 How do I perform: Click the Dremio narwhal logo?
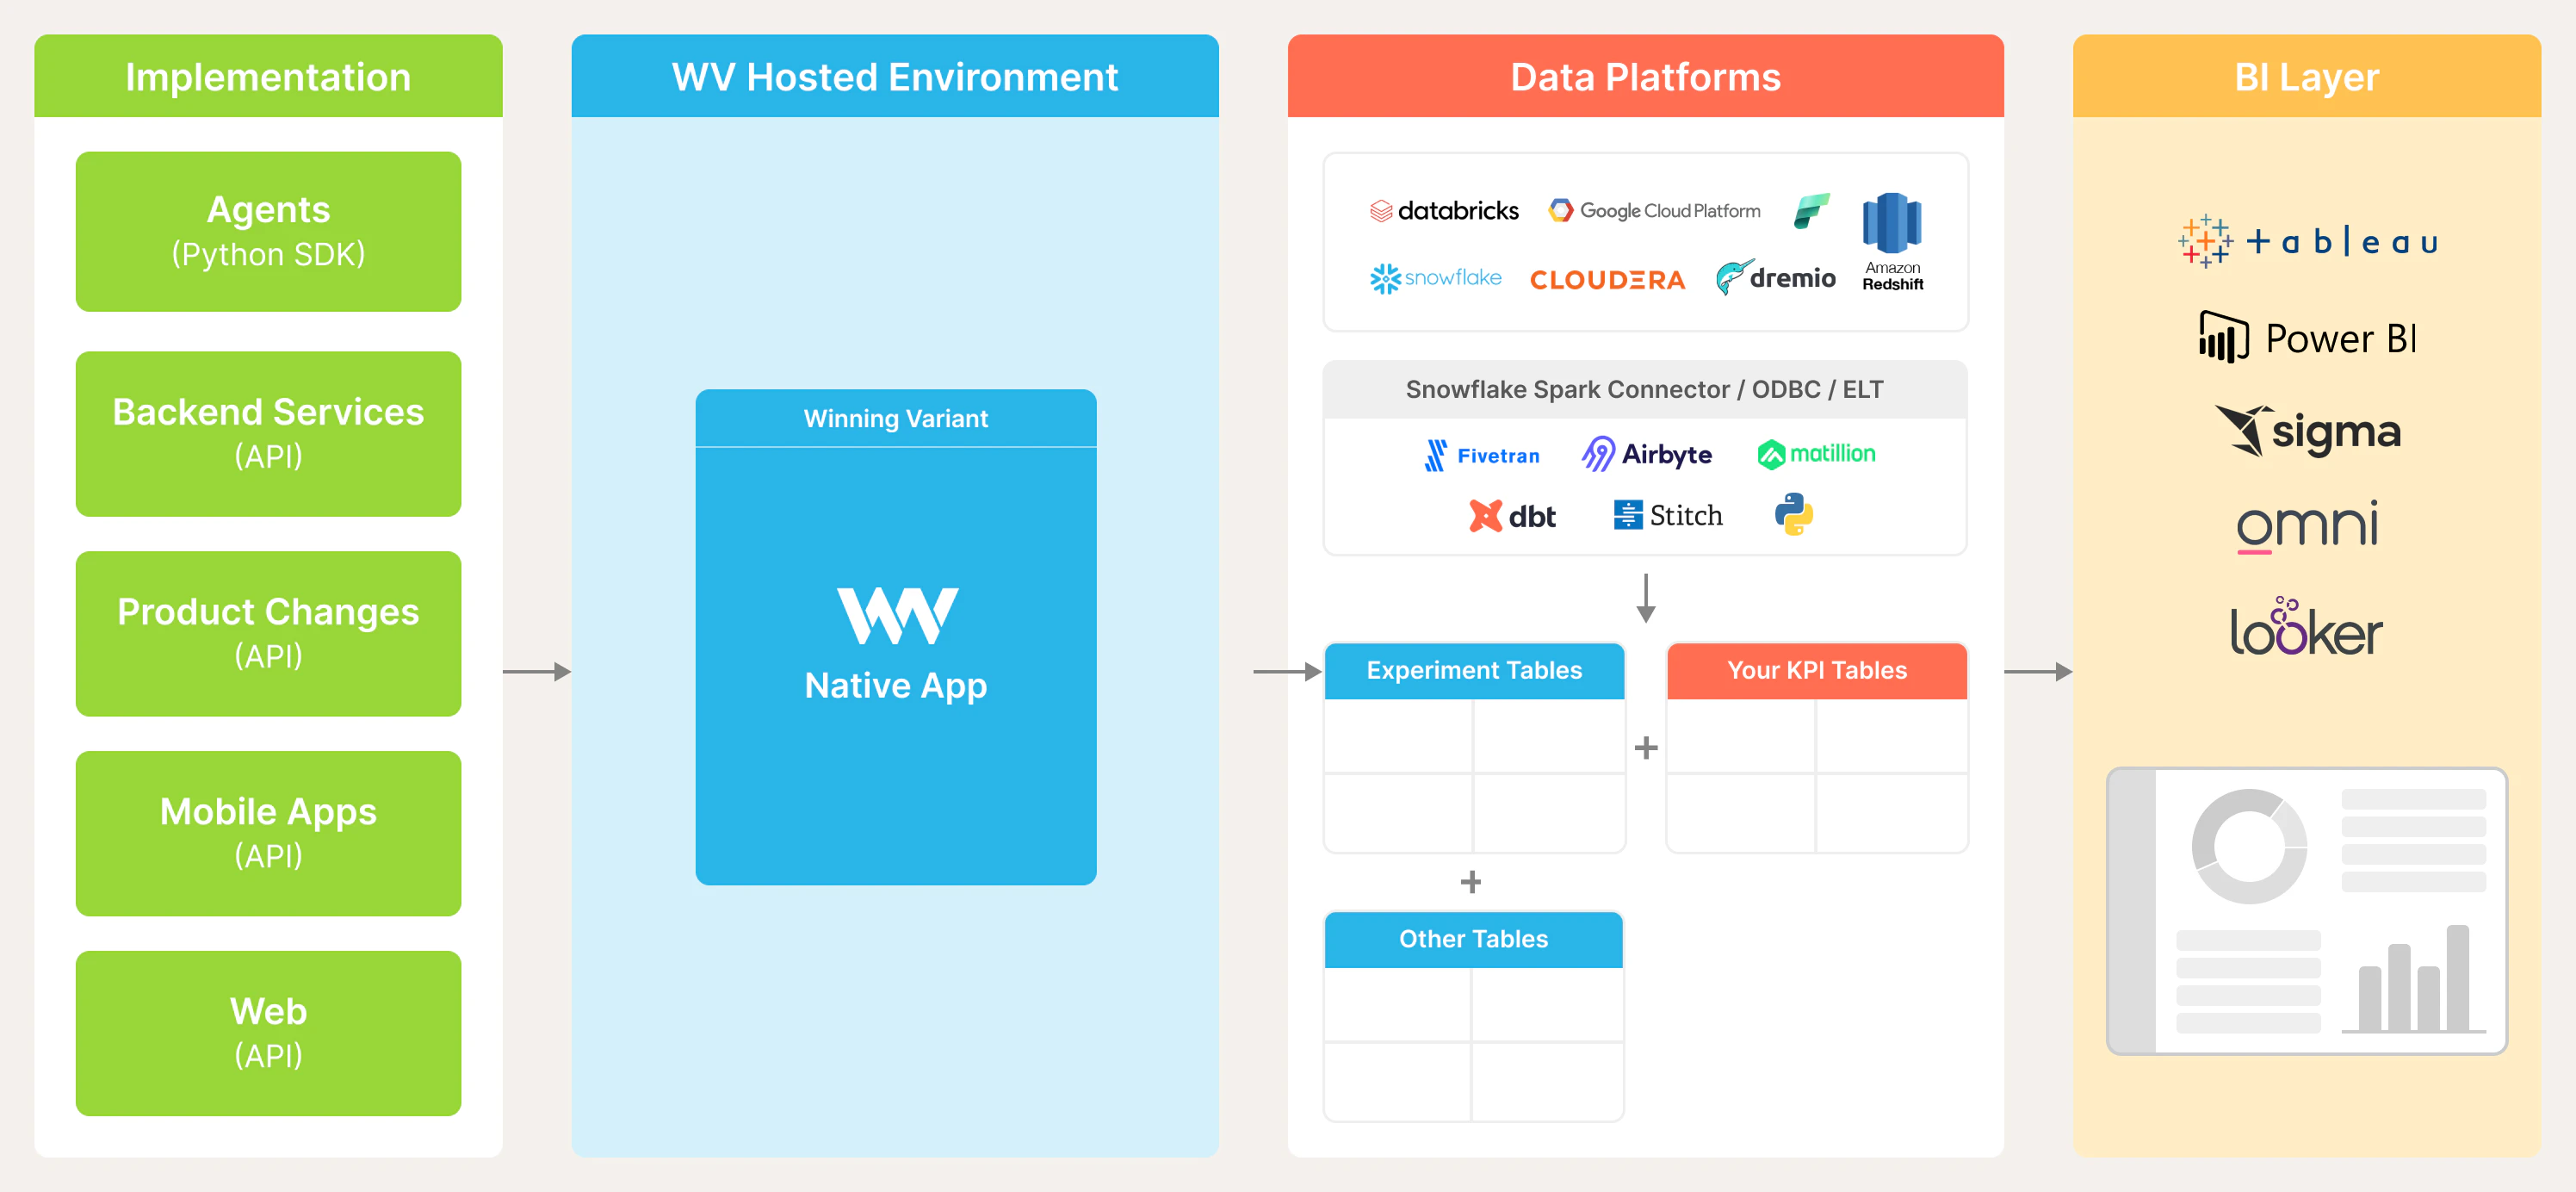pos(1775,277)
